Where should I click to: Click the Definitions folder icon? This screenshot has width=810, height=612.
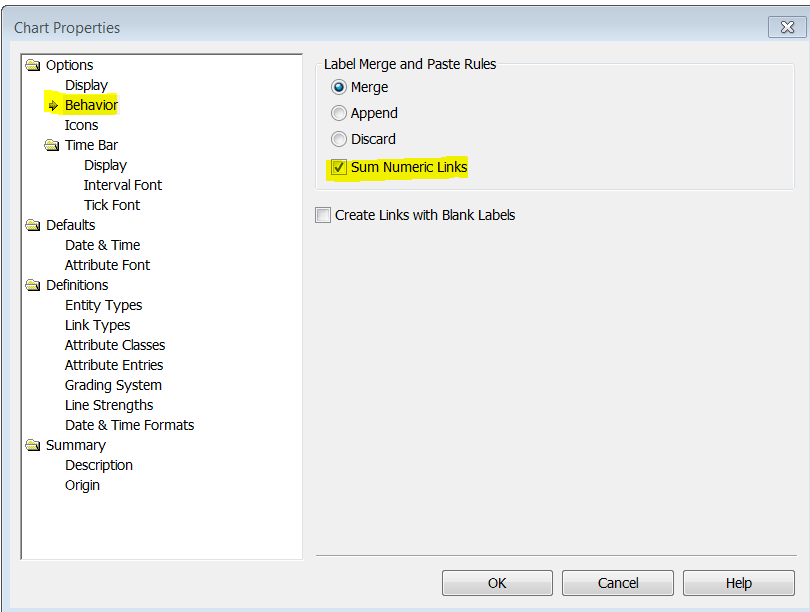tap(33, 284)
